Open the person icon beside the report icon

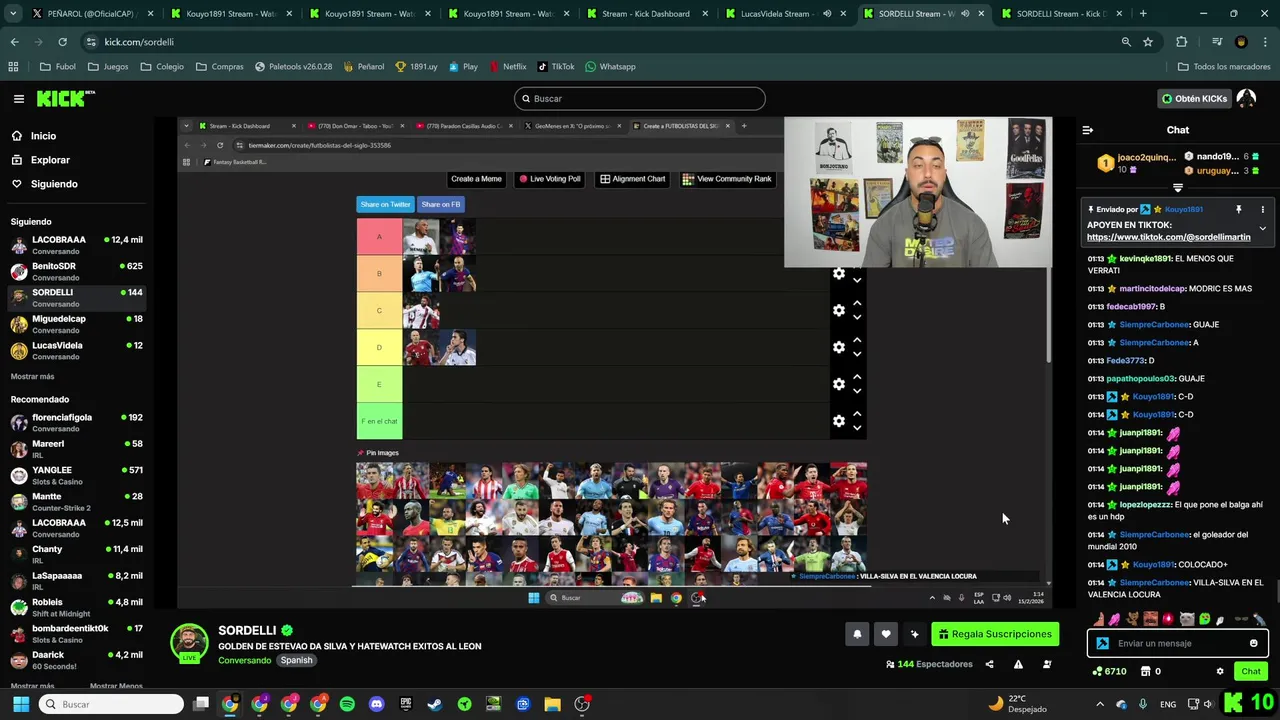(x=1047, y=664)
